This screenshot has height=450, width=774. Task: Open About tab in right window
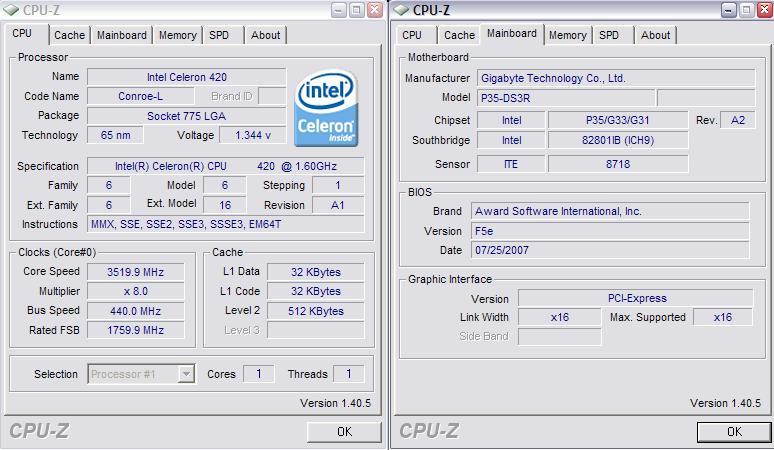pos(656,35)
